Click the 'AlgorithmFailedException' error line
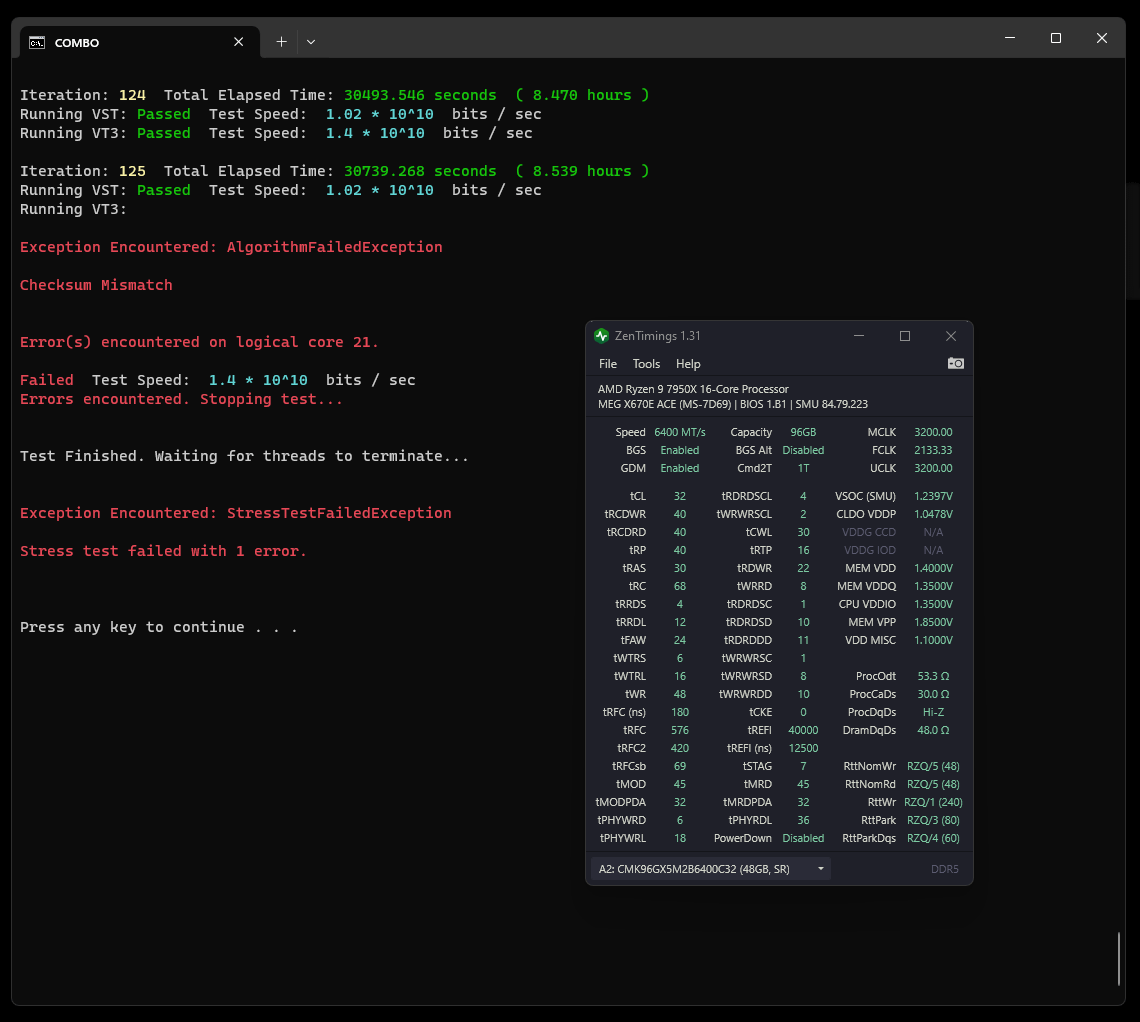This screenshot has width=1140, height=1022. click(x=231, y=247)
